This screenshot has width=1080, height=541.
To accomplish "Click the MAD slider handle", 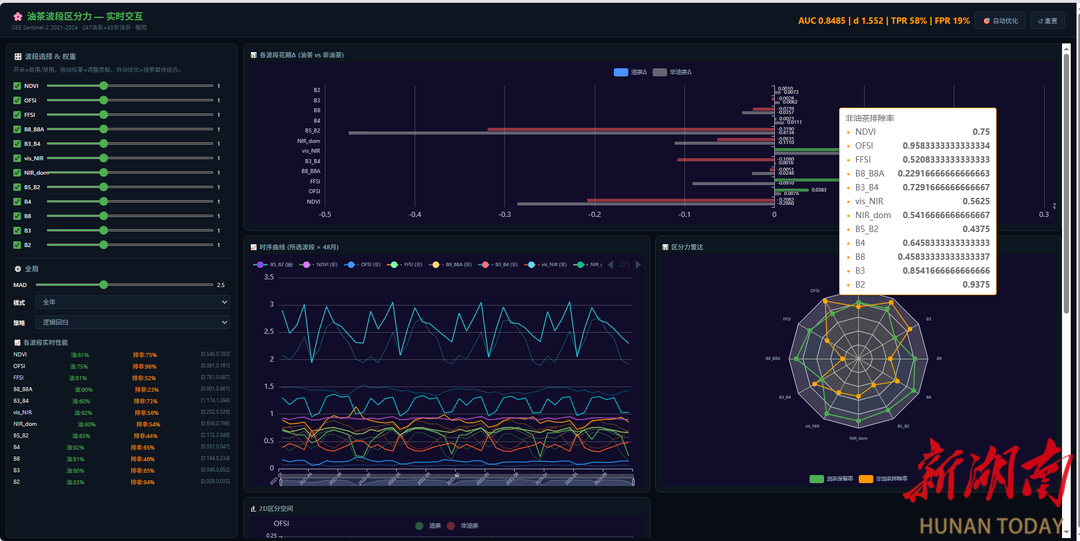I will [x=103, y=285].
